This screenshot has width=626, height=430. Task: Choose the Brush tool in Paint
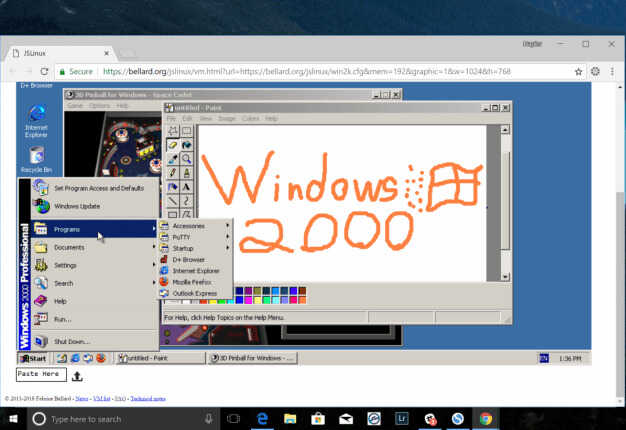pyautogui.click(x=186, y=173)
